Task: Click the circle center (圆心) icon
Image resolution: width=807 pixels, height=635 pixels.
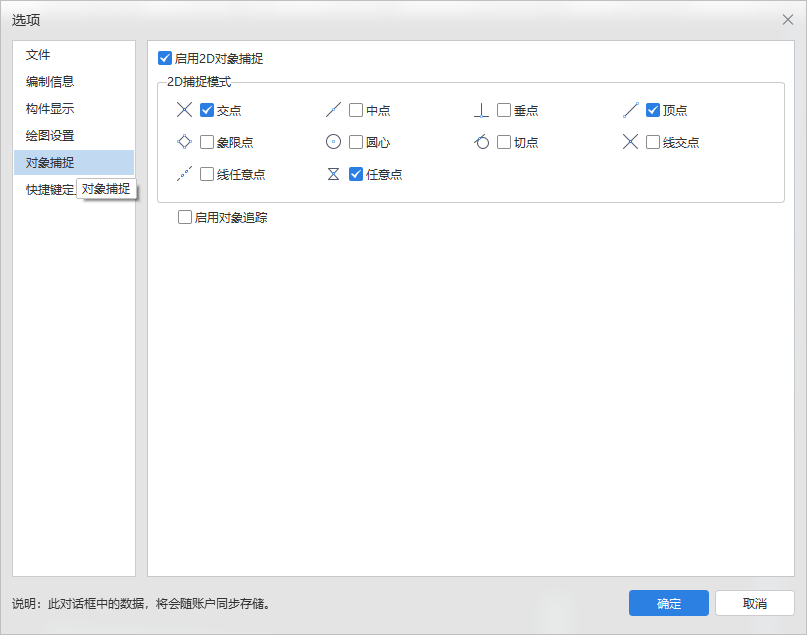Action: 334,142
